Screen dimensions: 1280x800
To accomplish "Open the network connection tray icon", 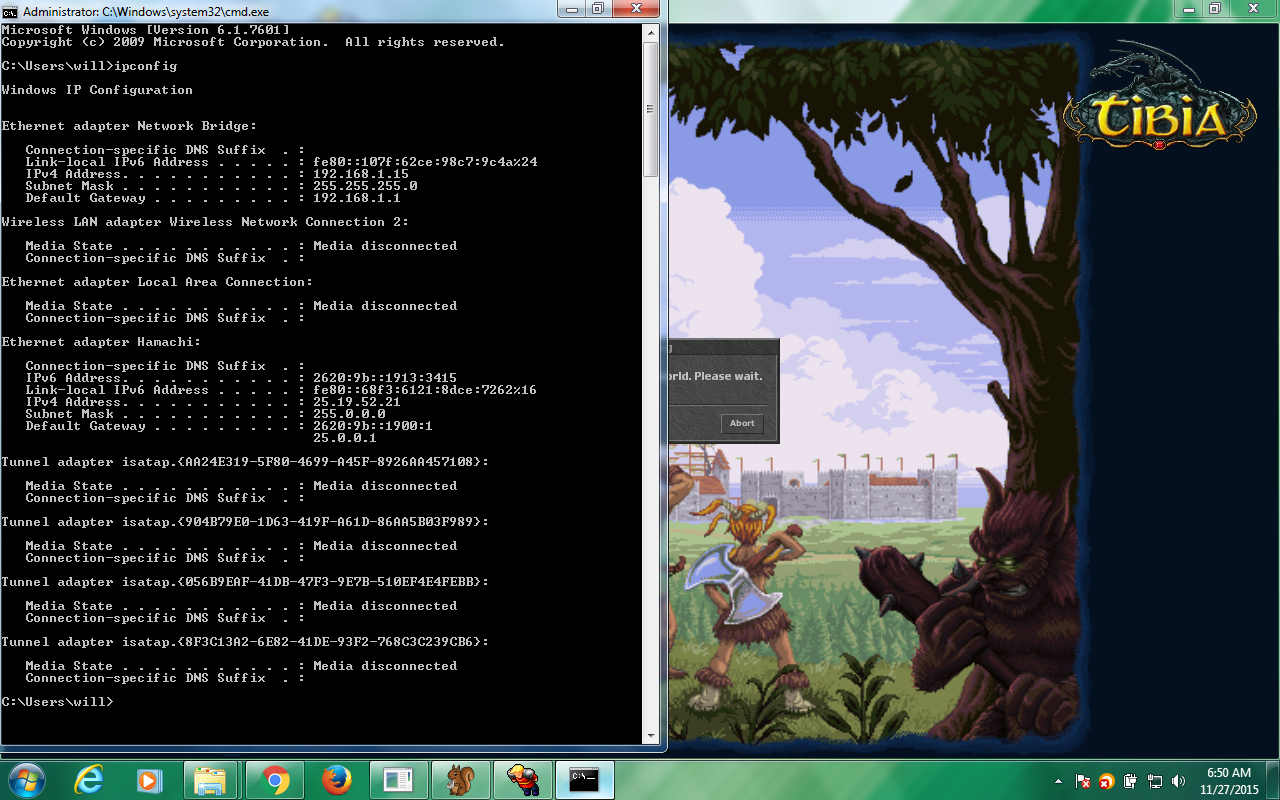I will tap(1154, 781).
